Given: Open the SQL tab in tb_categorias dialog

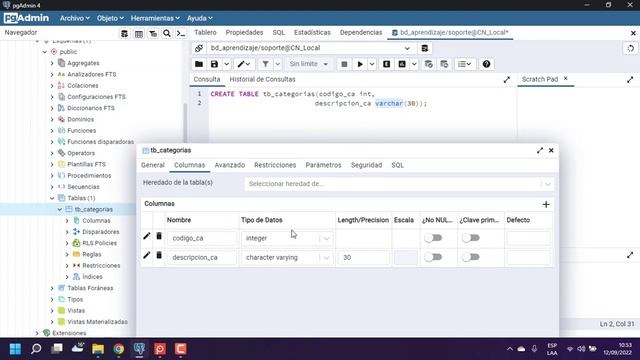Looking at the screenshot, I should pyautogui.click(x=397, y=165).
